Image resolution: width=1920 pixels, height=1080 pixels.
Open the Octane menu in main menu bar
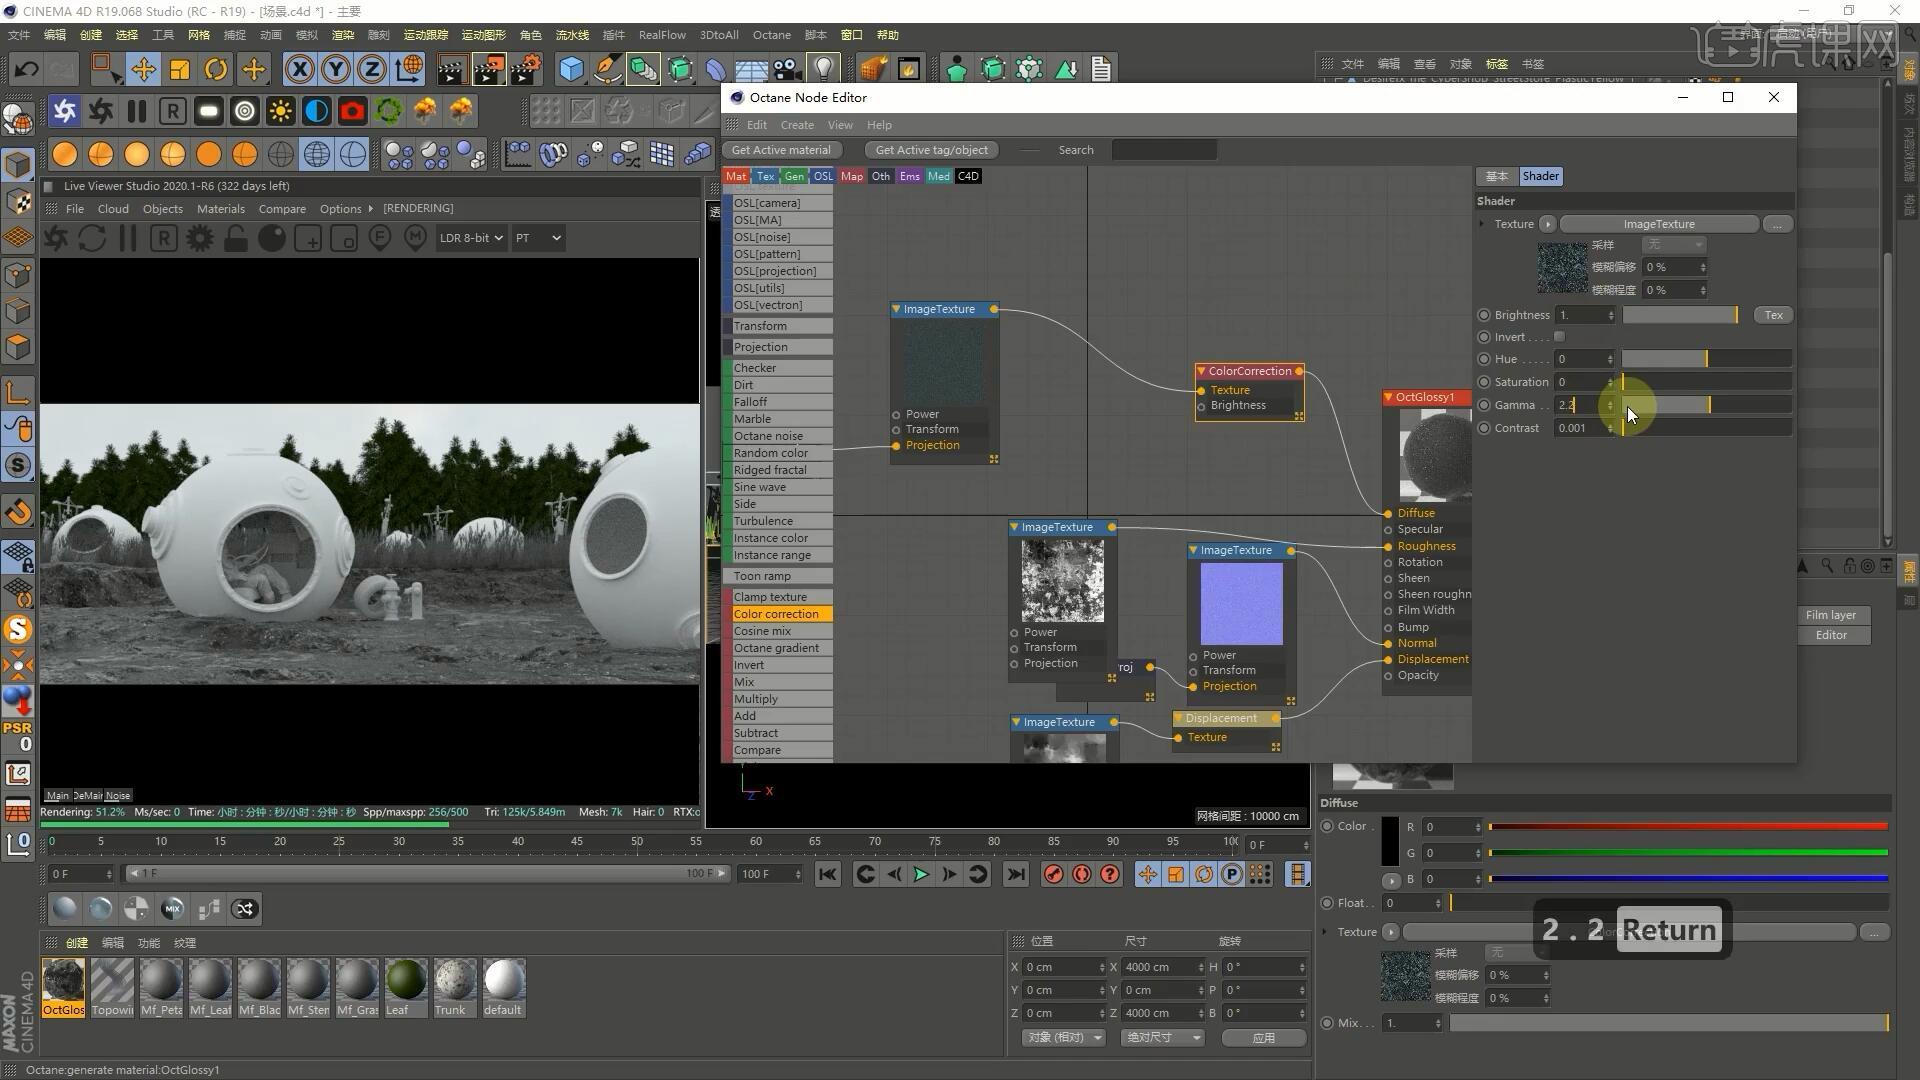tap(771, 35)
